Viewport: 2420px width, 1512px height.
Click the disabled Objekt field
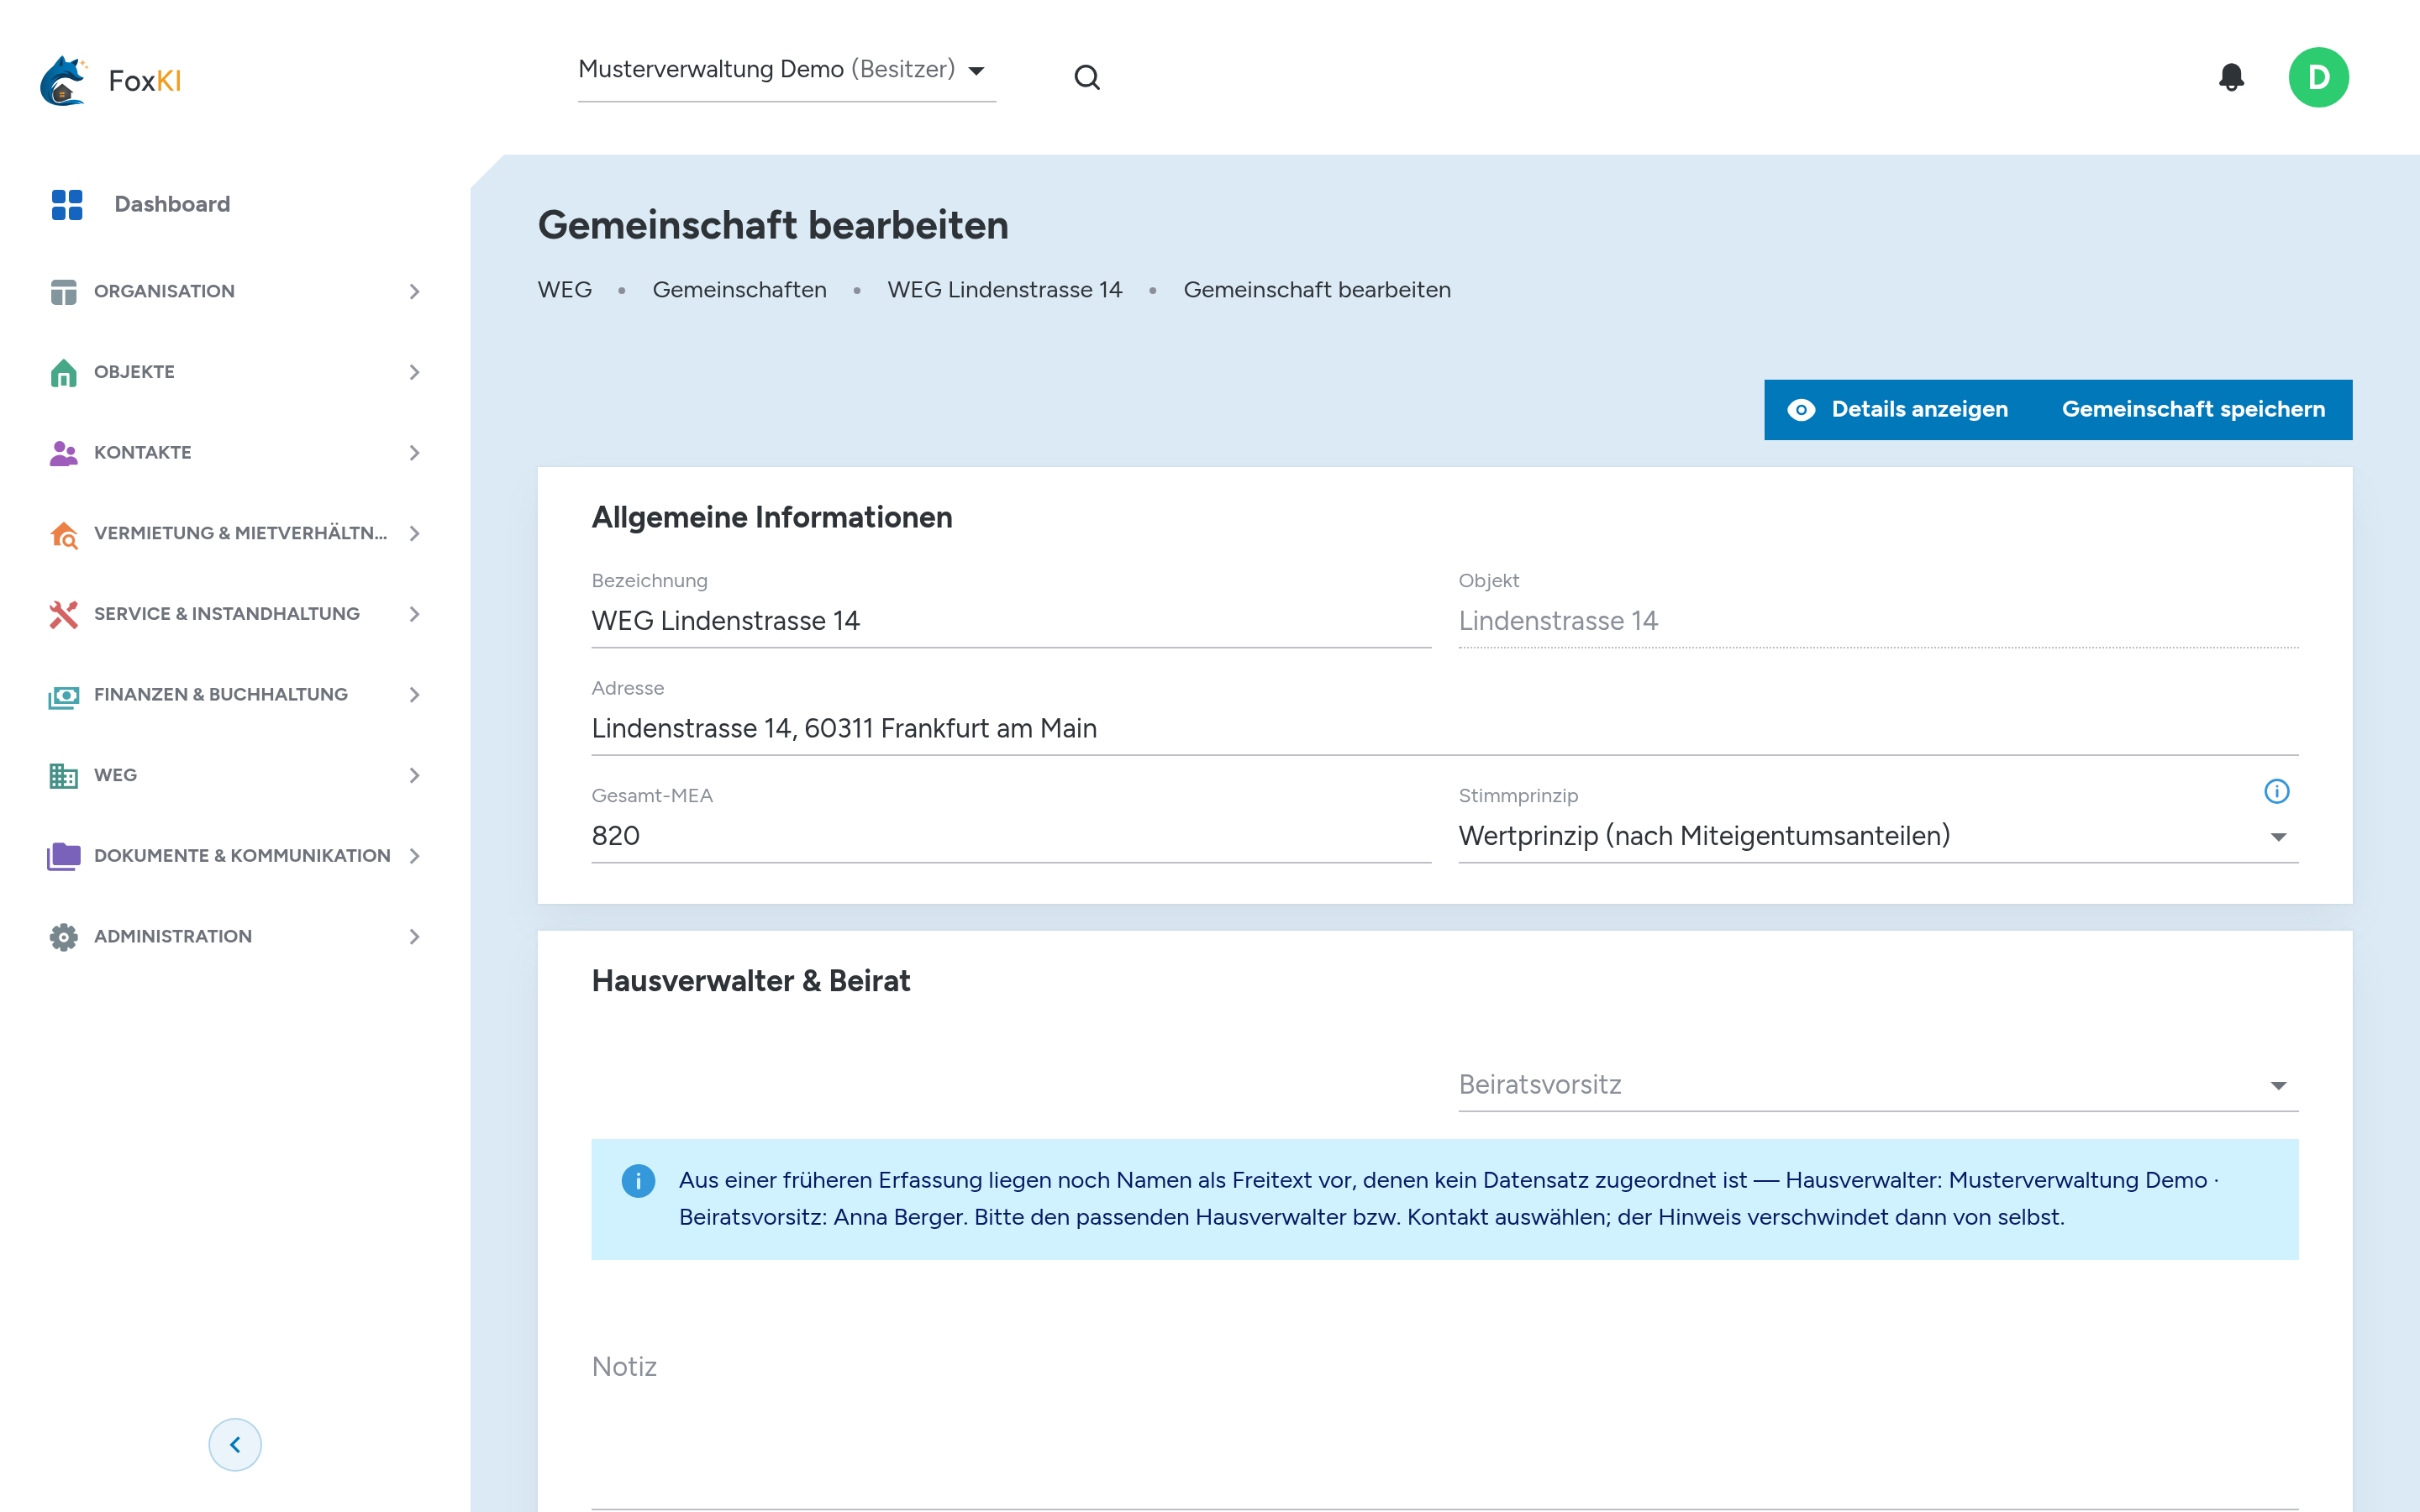[1878, 621]
